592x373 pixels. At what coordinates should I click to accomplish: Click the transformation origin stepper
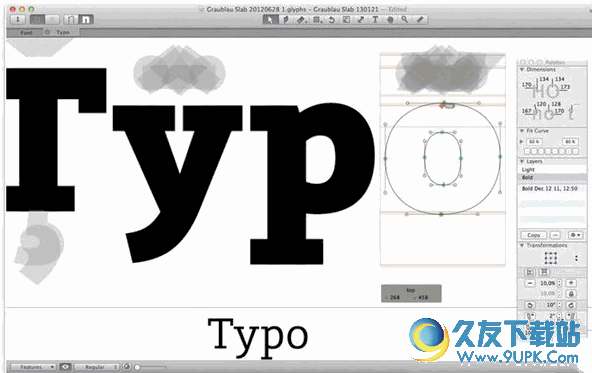click(x=576, y=258)
